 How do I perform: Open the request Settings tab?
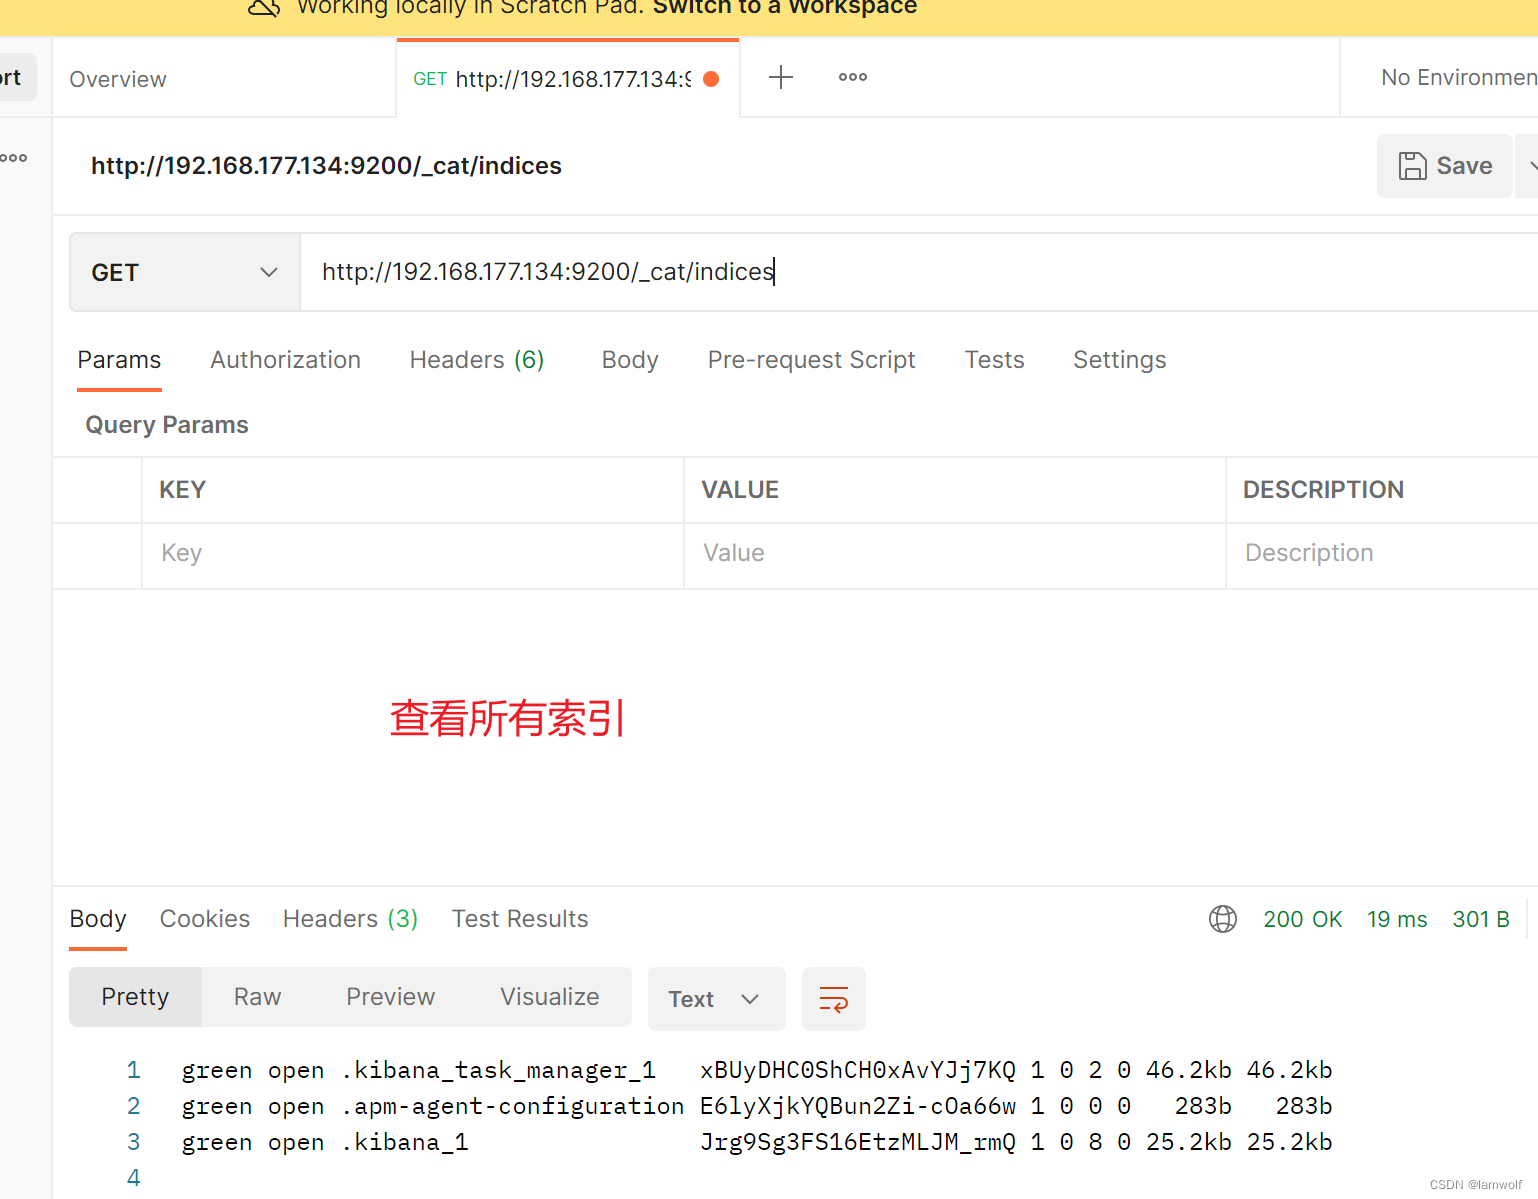(x=1119, y=360)
